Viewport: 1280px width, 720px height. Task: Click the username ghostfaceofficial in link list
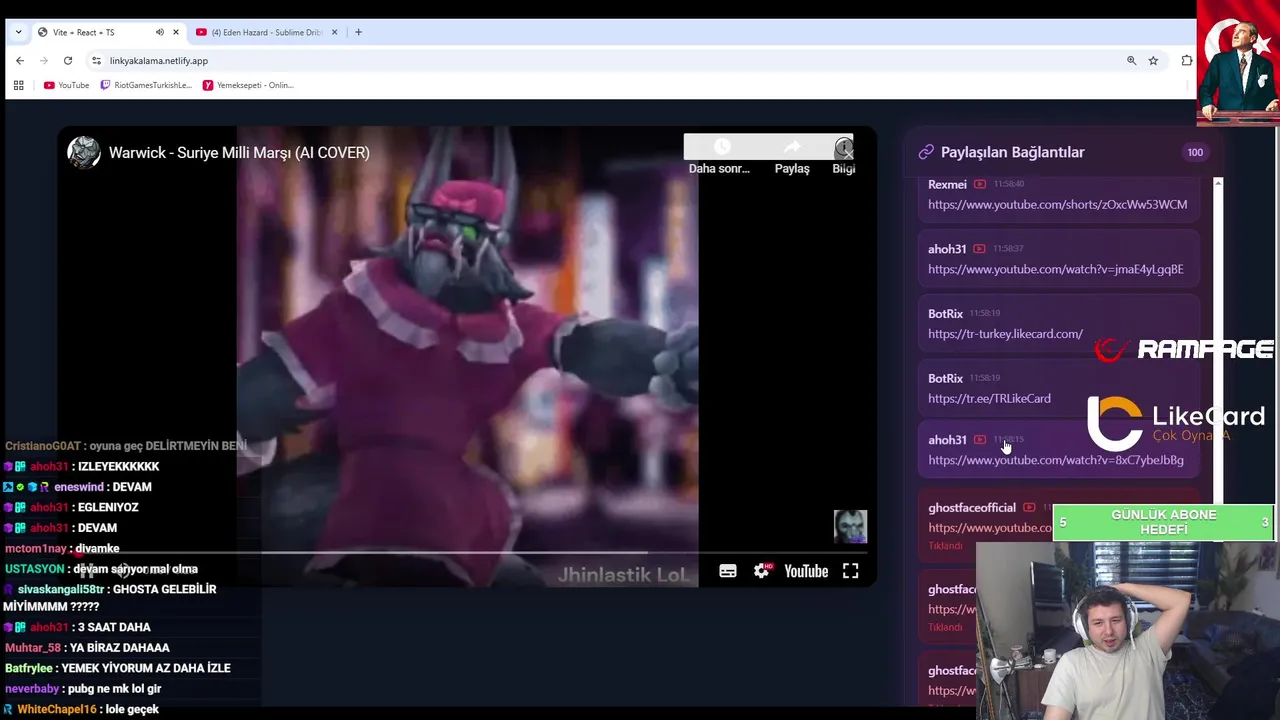pyautogui.click(x=971, y=507)
